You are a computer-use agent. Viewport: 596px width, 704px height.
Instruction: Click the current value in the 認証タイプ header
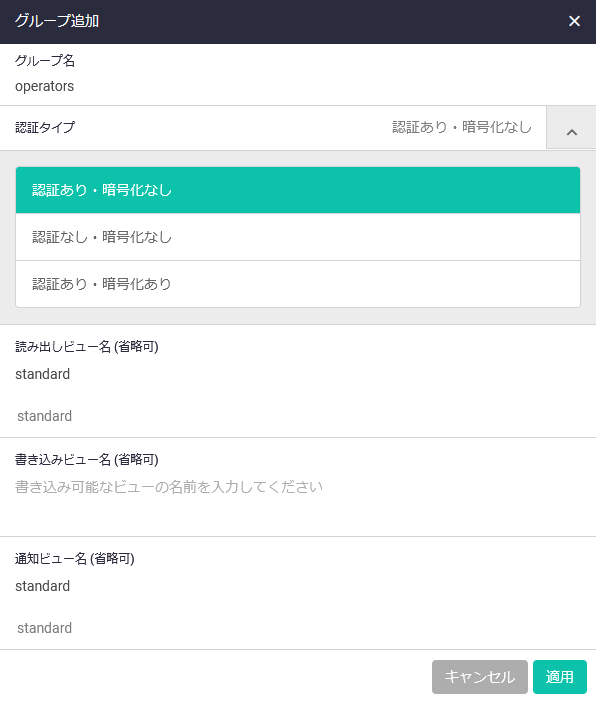pyautogui.click(x=462, y=128)
